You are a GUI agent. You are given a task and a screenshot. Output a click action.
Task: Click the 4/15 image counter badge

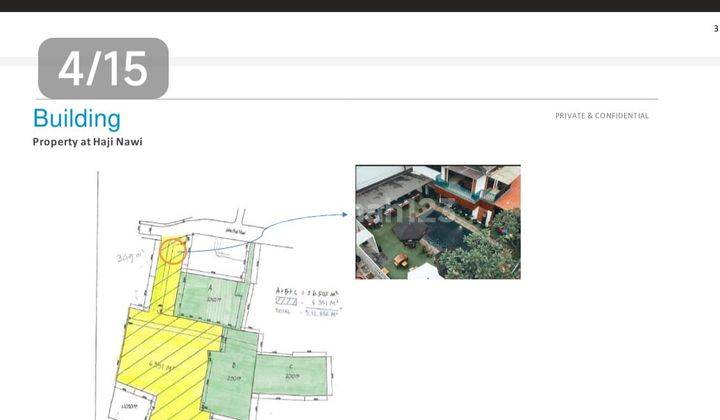point(103,68)
